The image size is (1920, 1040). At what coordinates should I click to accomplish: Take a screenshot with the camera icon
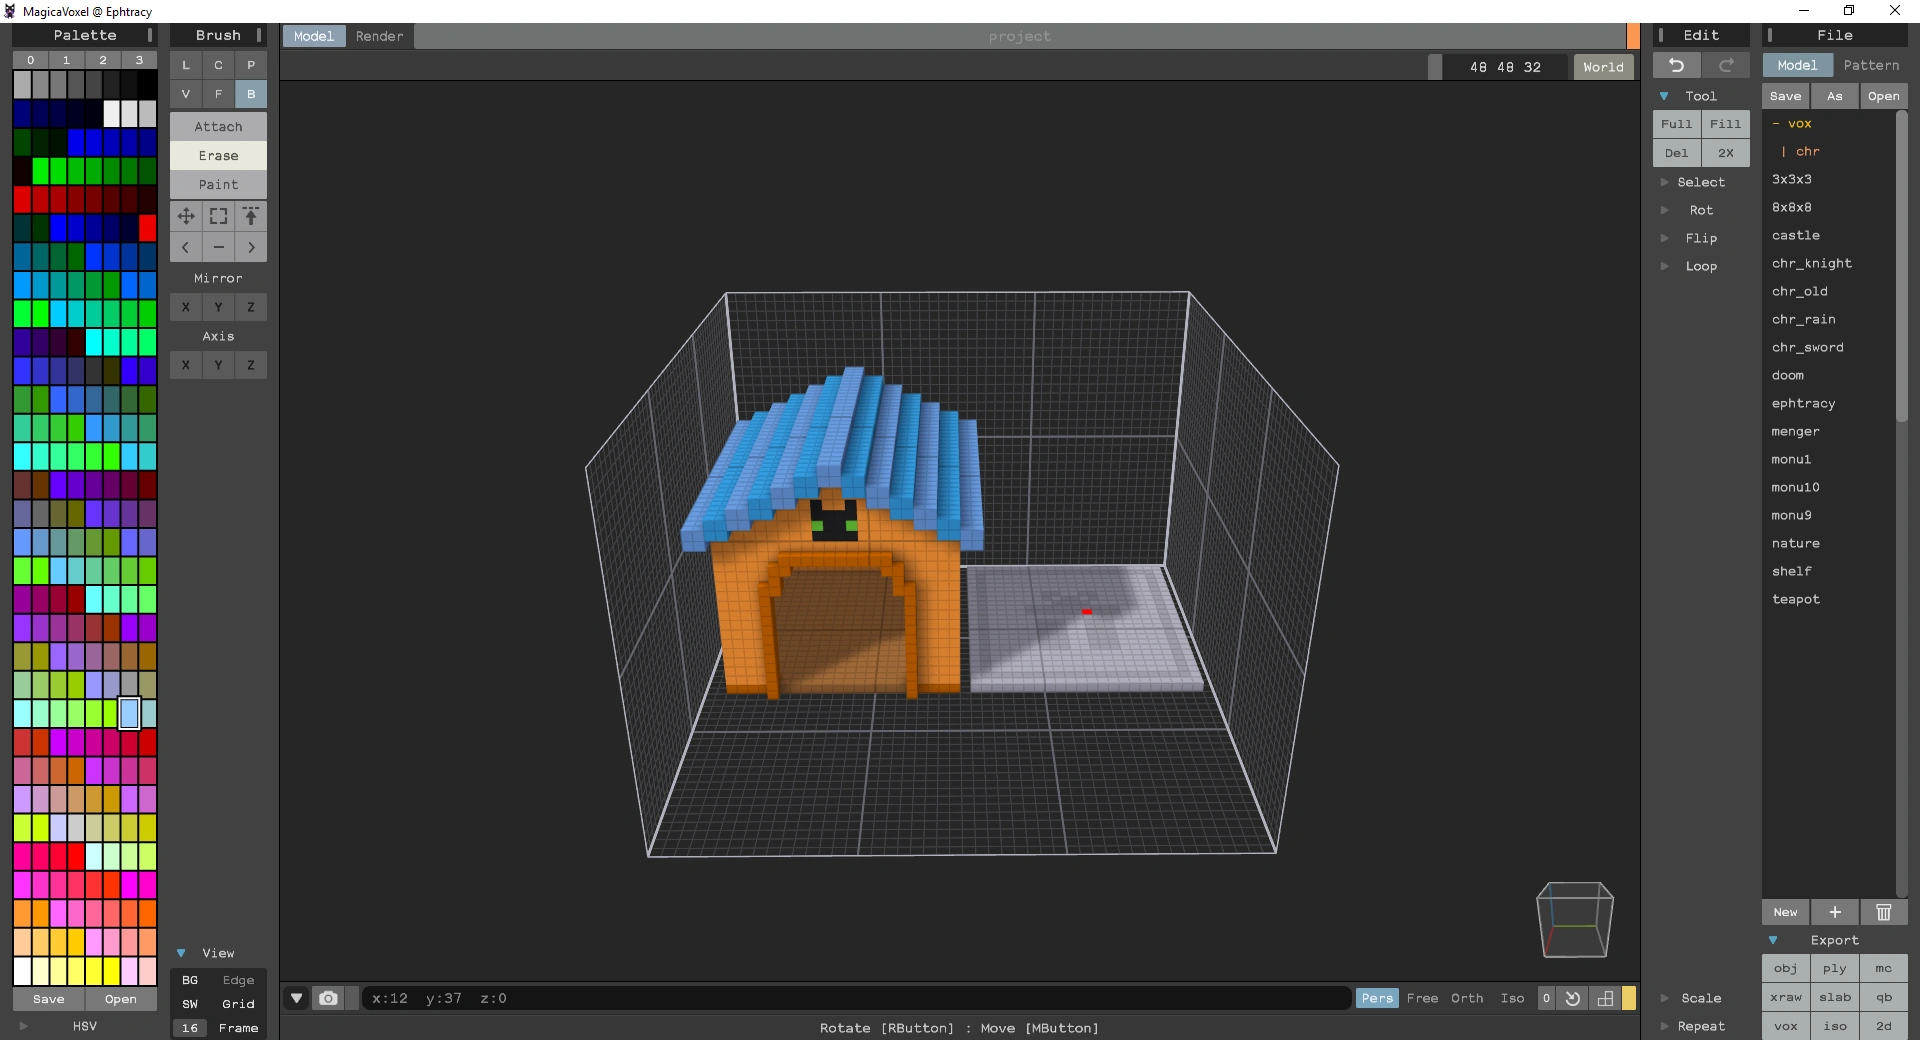pos(328,998)
